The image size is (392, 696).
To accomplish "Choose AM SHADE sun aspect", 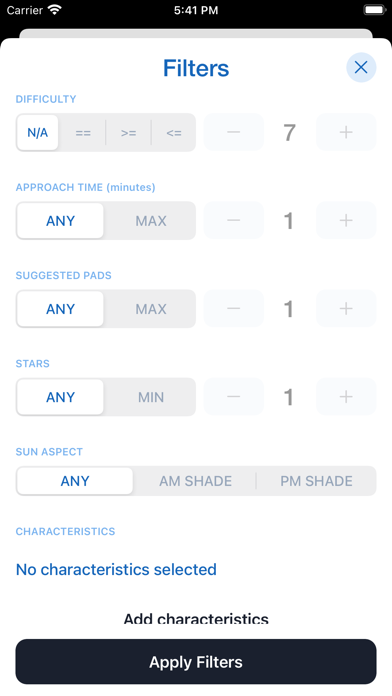I will pos(195,481).
